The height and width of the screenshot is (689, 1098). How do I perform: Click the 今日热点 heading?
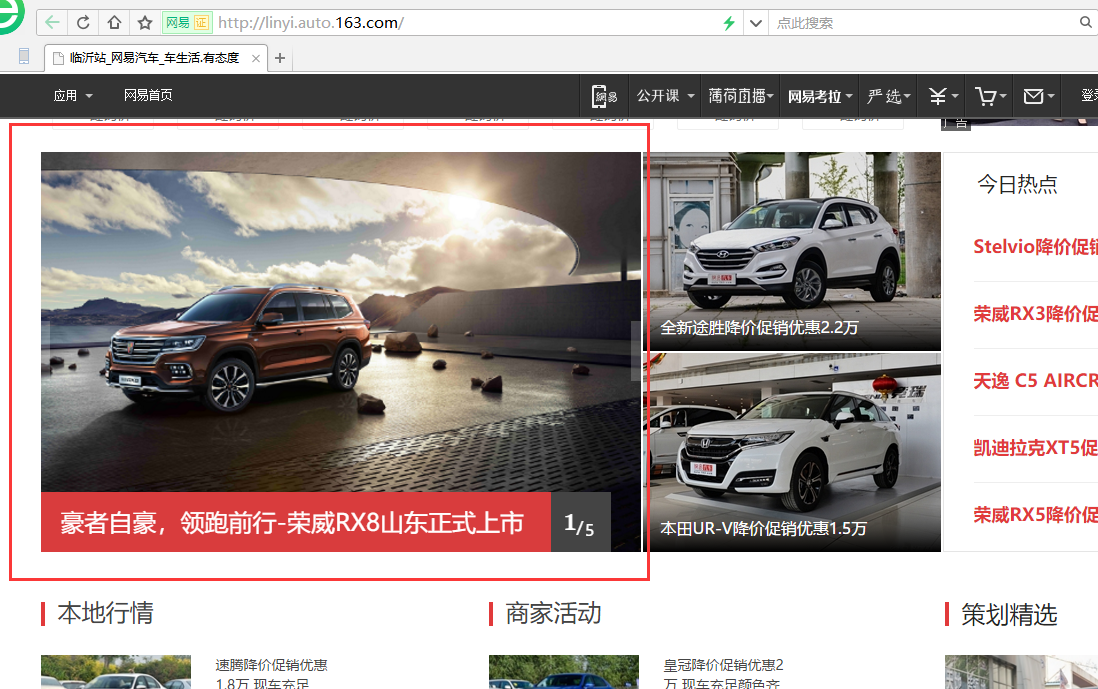click(1017, 184)
